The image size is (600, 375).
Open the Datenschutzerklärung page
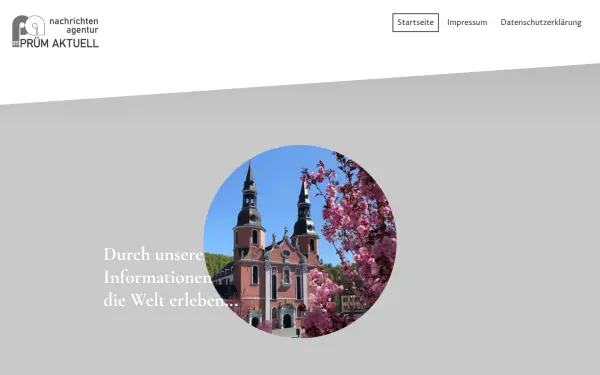[541, 23]
